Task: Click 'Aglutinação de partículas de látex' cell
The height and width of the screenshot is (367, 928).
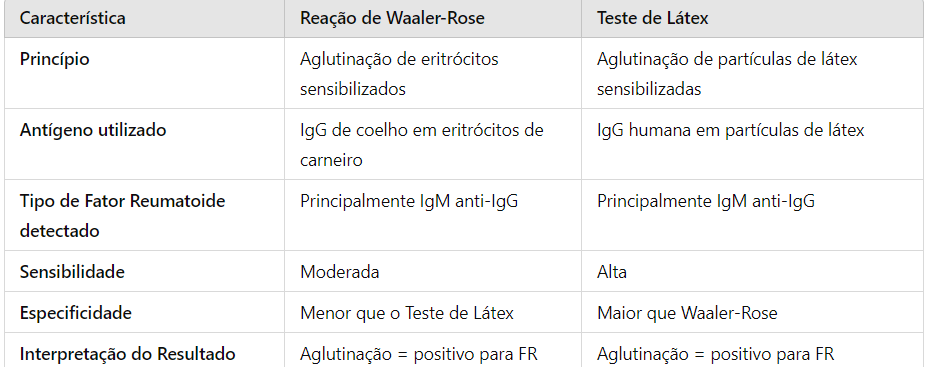Action: [x=727, y=74]
